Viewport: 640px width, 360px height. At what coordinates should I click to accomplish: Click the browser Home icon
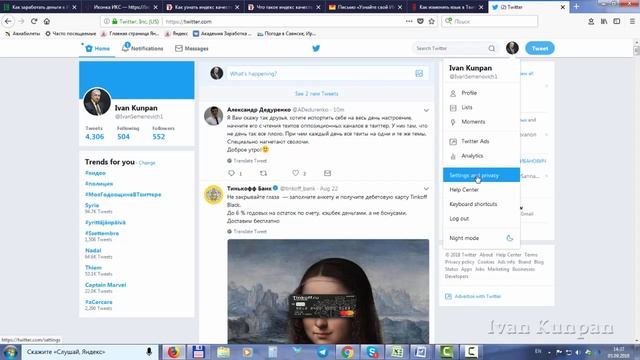[47, 21]
